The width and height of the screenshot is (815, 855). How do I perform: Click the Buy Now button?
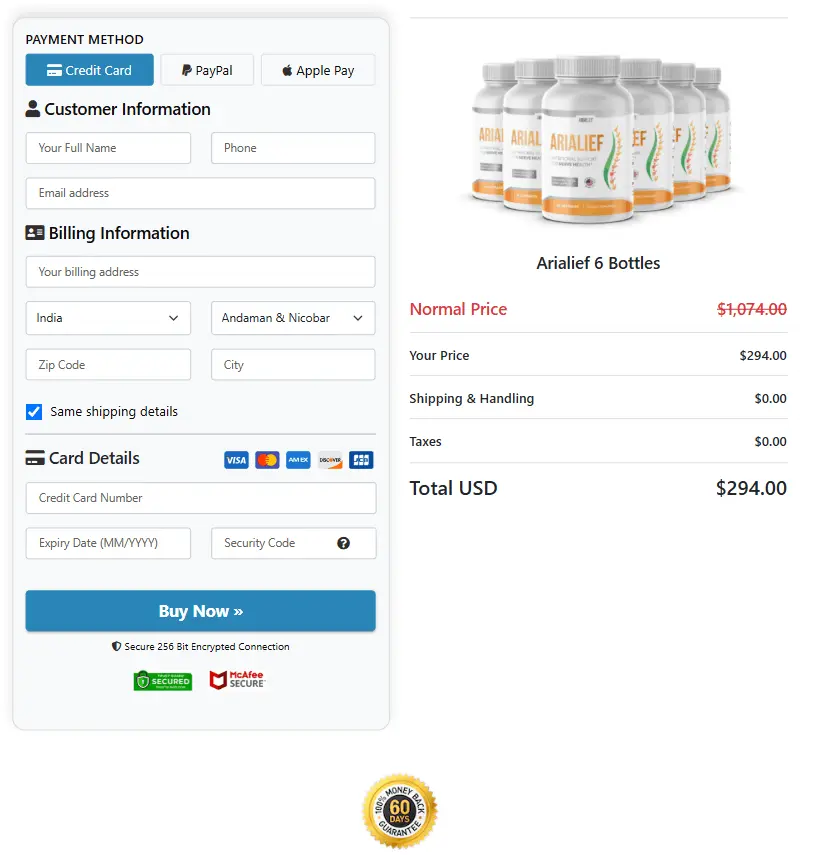point(201,611)
